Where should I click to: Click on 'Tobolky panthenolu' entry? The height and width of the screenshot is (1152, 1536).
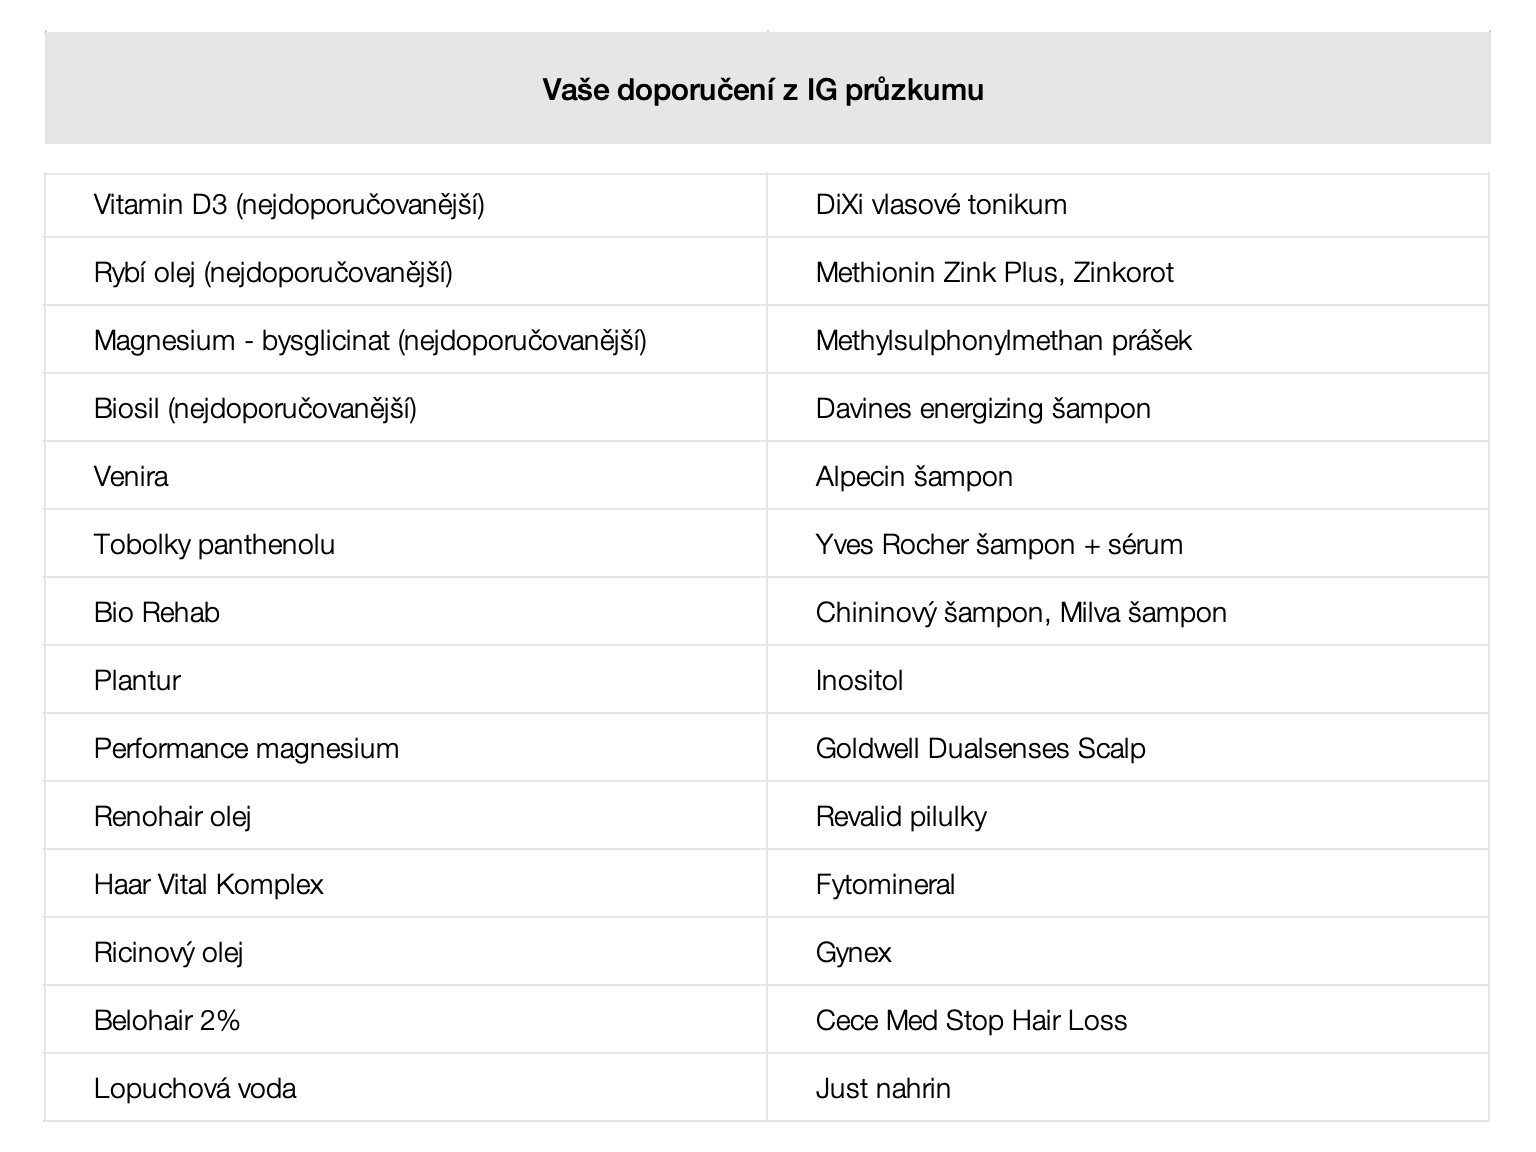214,545
